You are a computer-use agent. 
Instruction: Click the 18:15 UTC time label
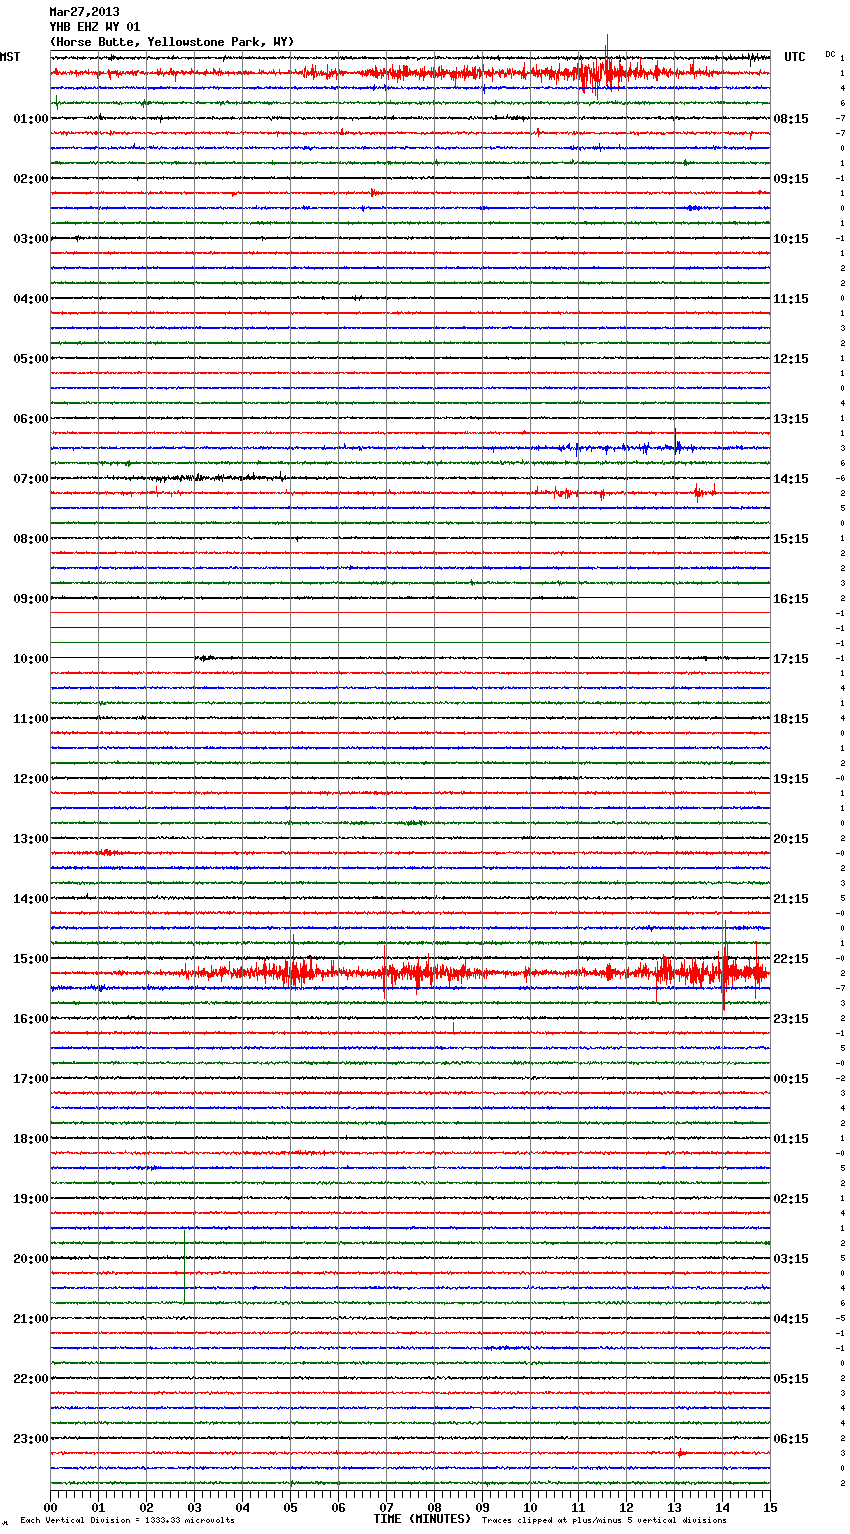pos(791,719)
